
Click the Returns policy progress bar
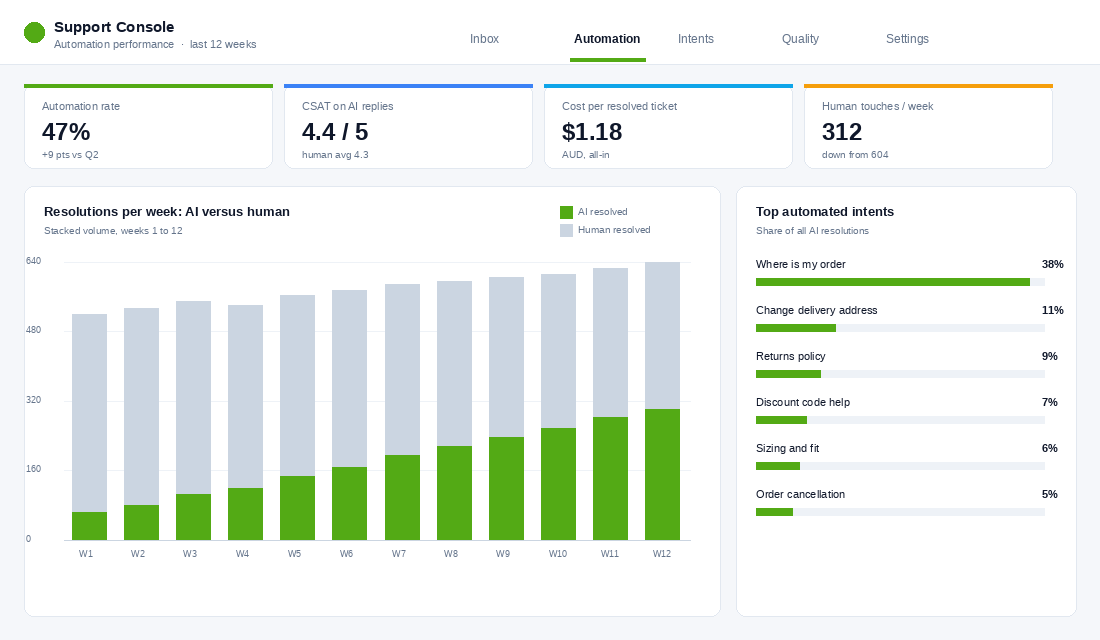point(900,374)
